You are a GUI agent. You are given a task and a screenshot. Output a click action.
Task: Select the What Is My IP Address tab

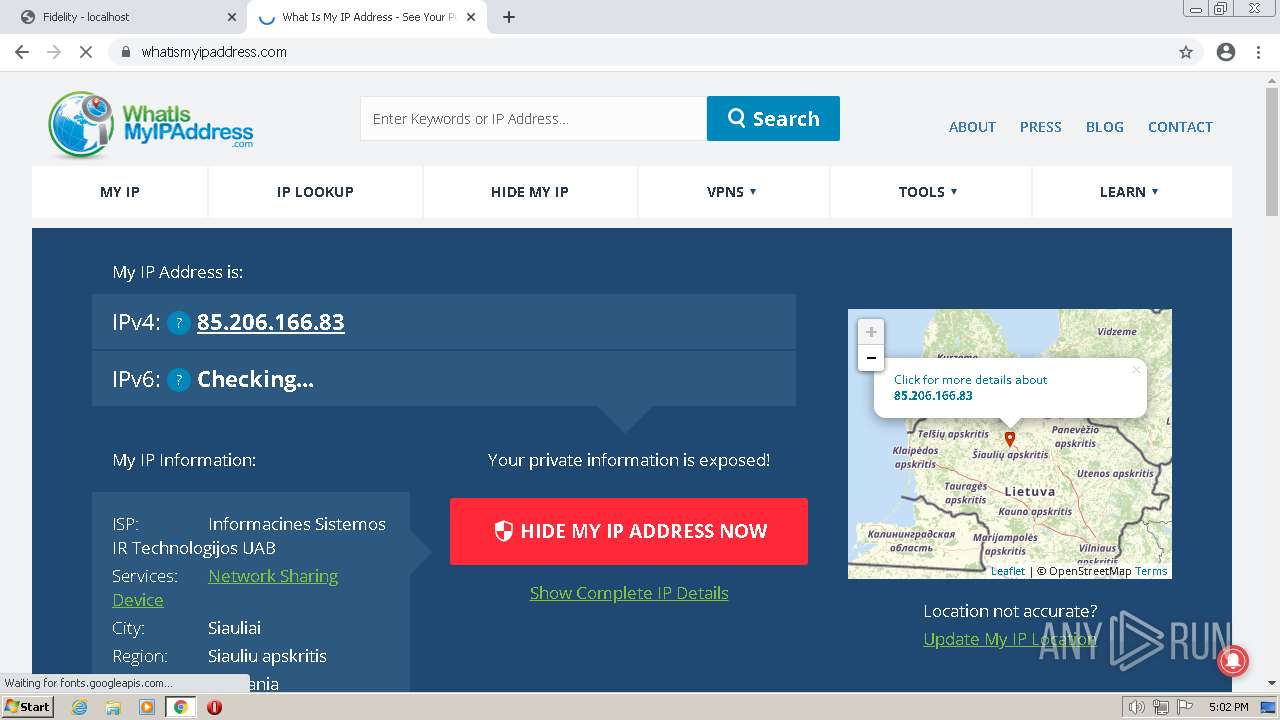pyautogui.click(x=365, y=17)
